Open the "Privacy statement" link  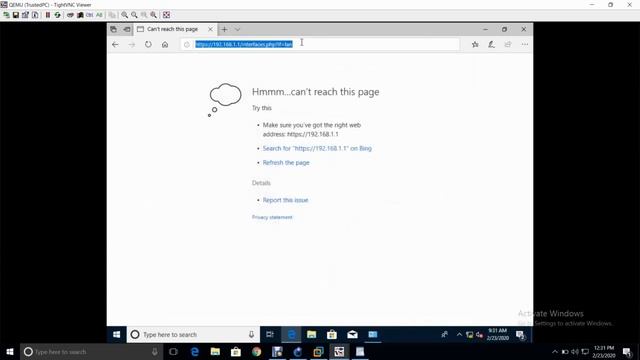pos(272,217)
